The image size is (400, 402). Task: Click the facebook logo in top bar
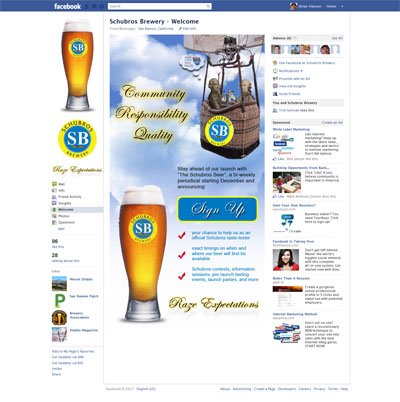coord(67,6)
